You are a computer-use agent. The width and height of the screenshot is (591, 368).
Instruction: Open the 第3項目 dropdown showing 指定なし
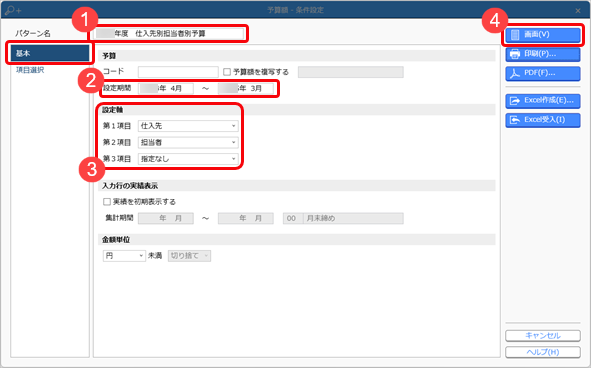[188, 159]
